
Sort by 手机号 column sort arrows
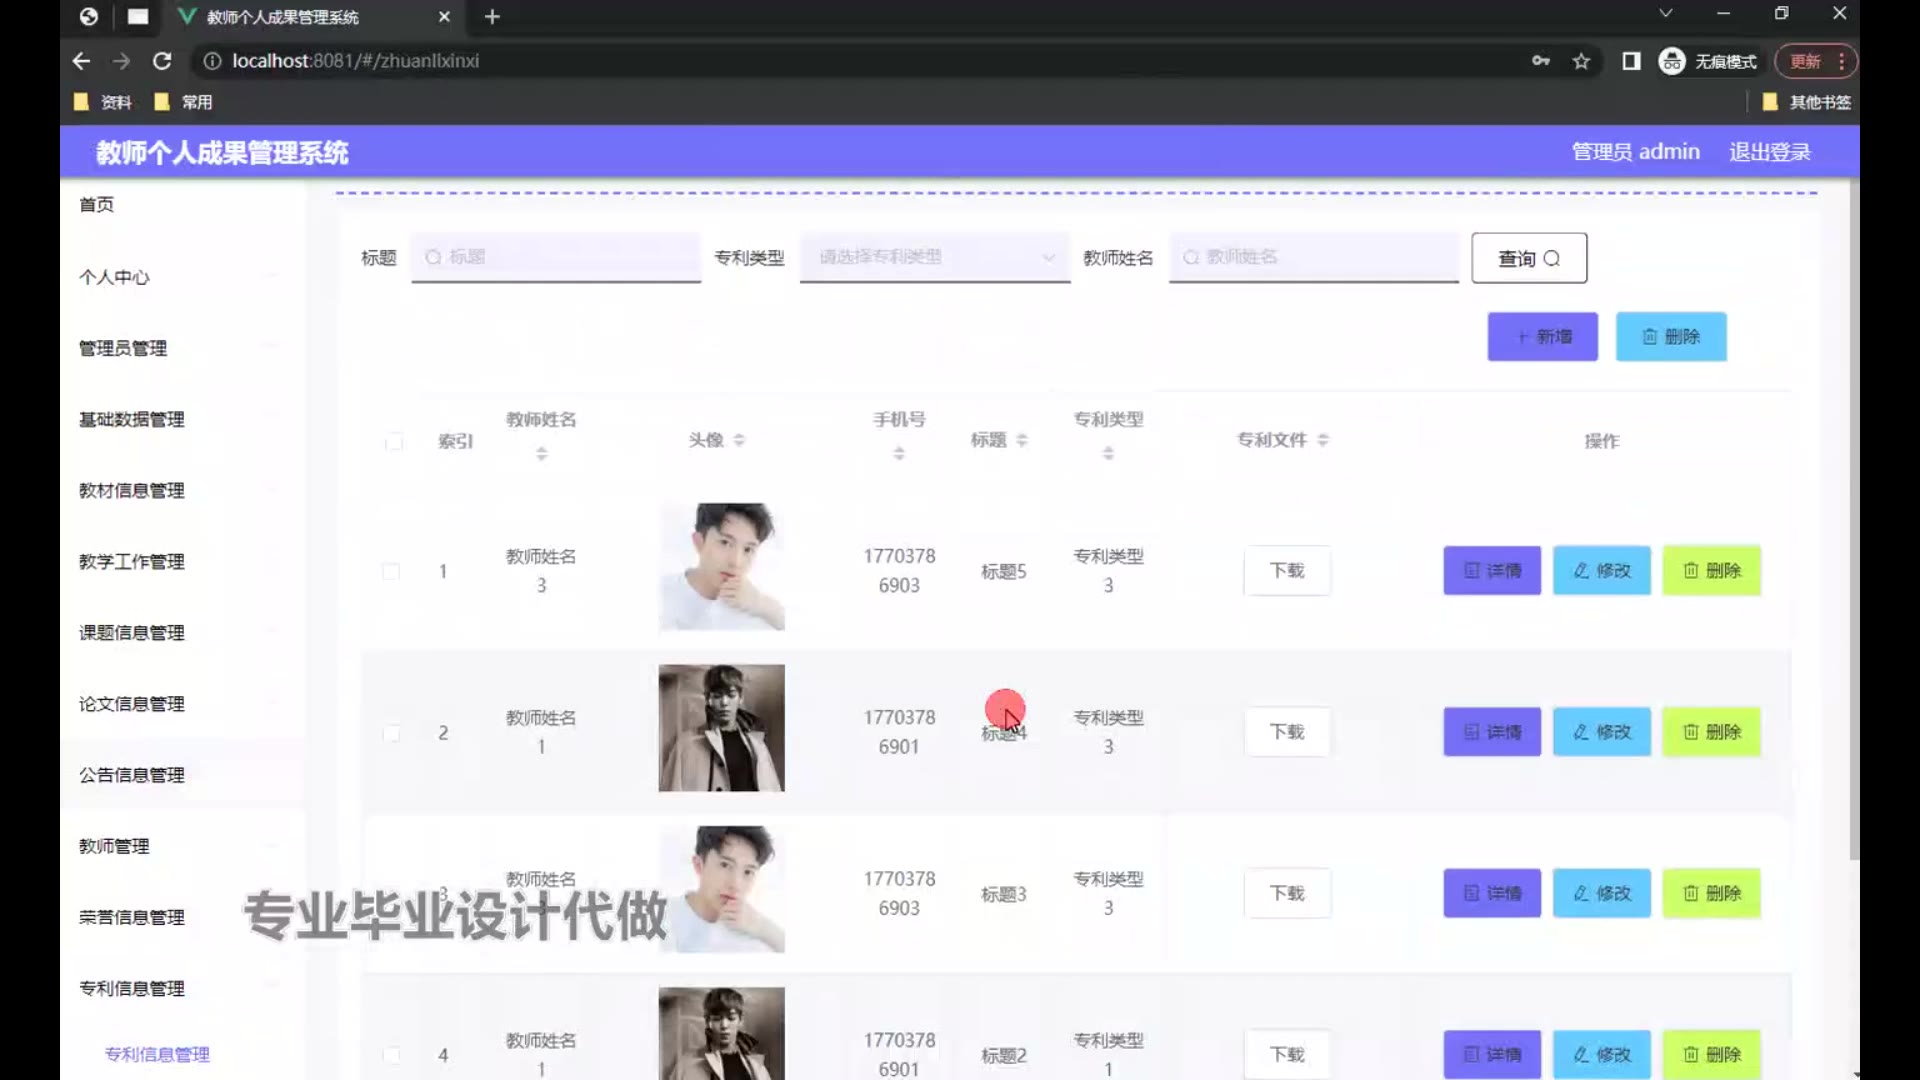coord(899,454)
